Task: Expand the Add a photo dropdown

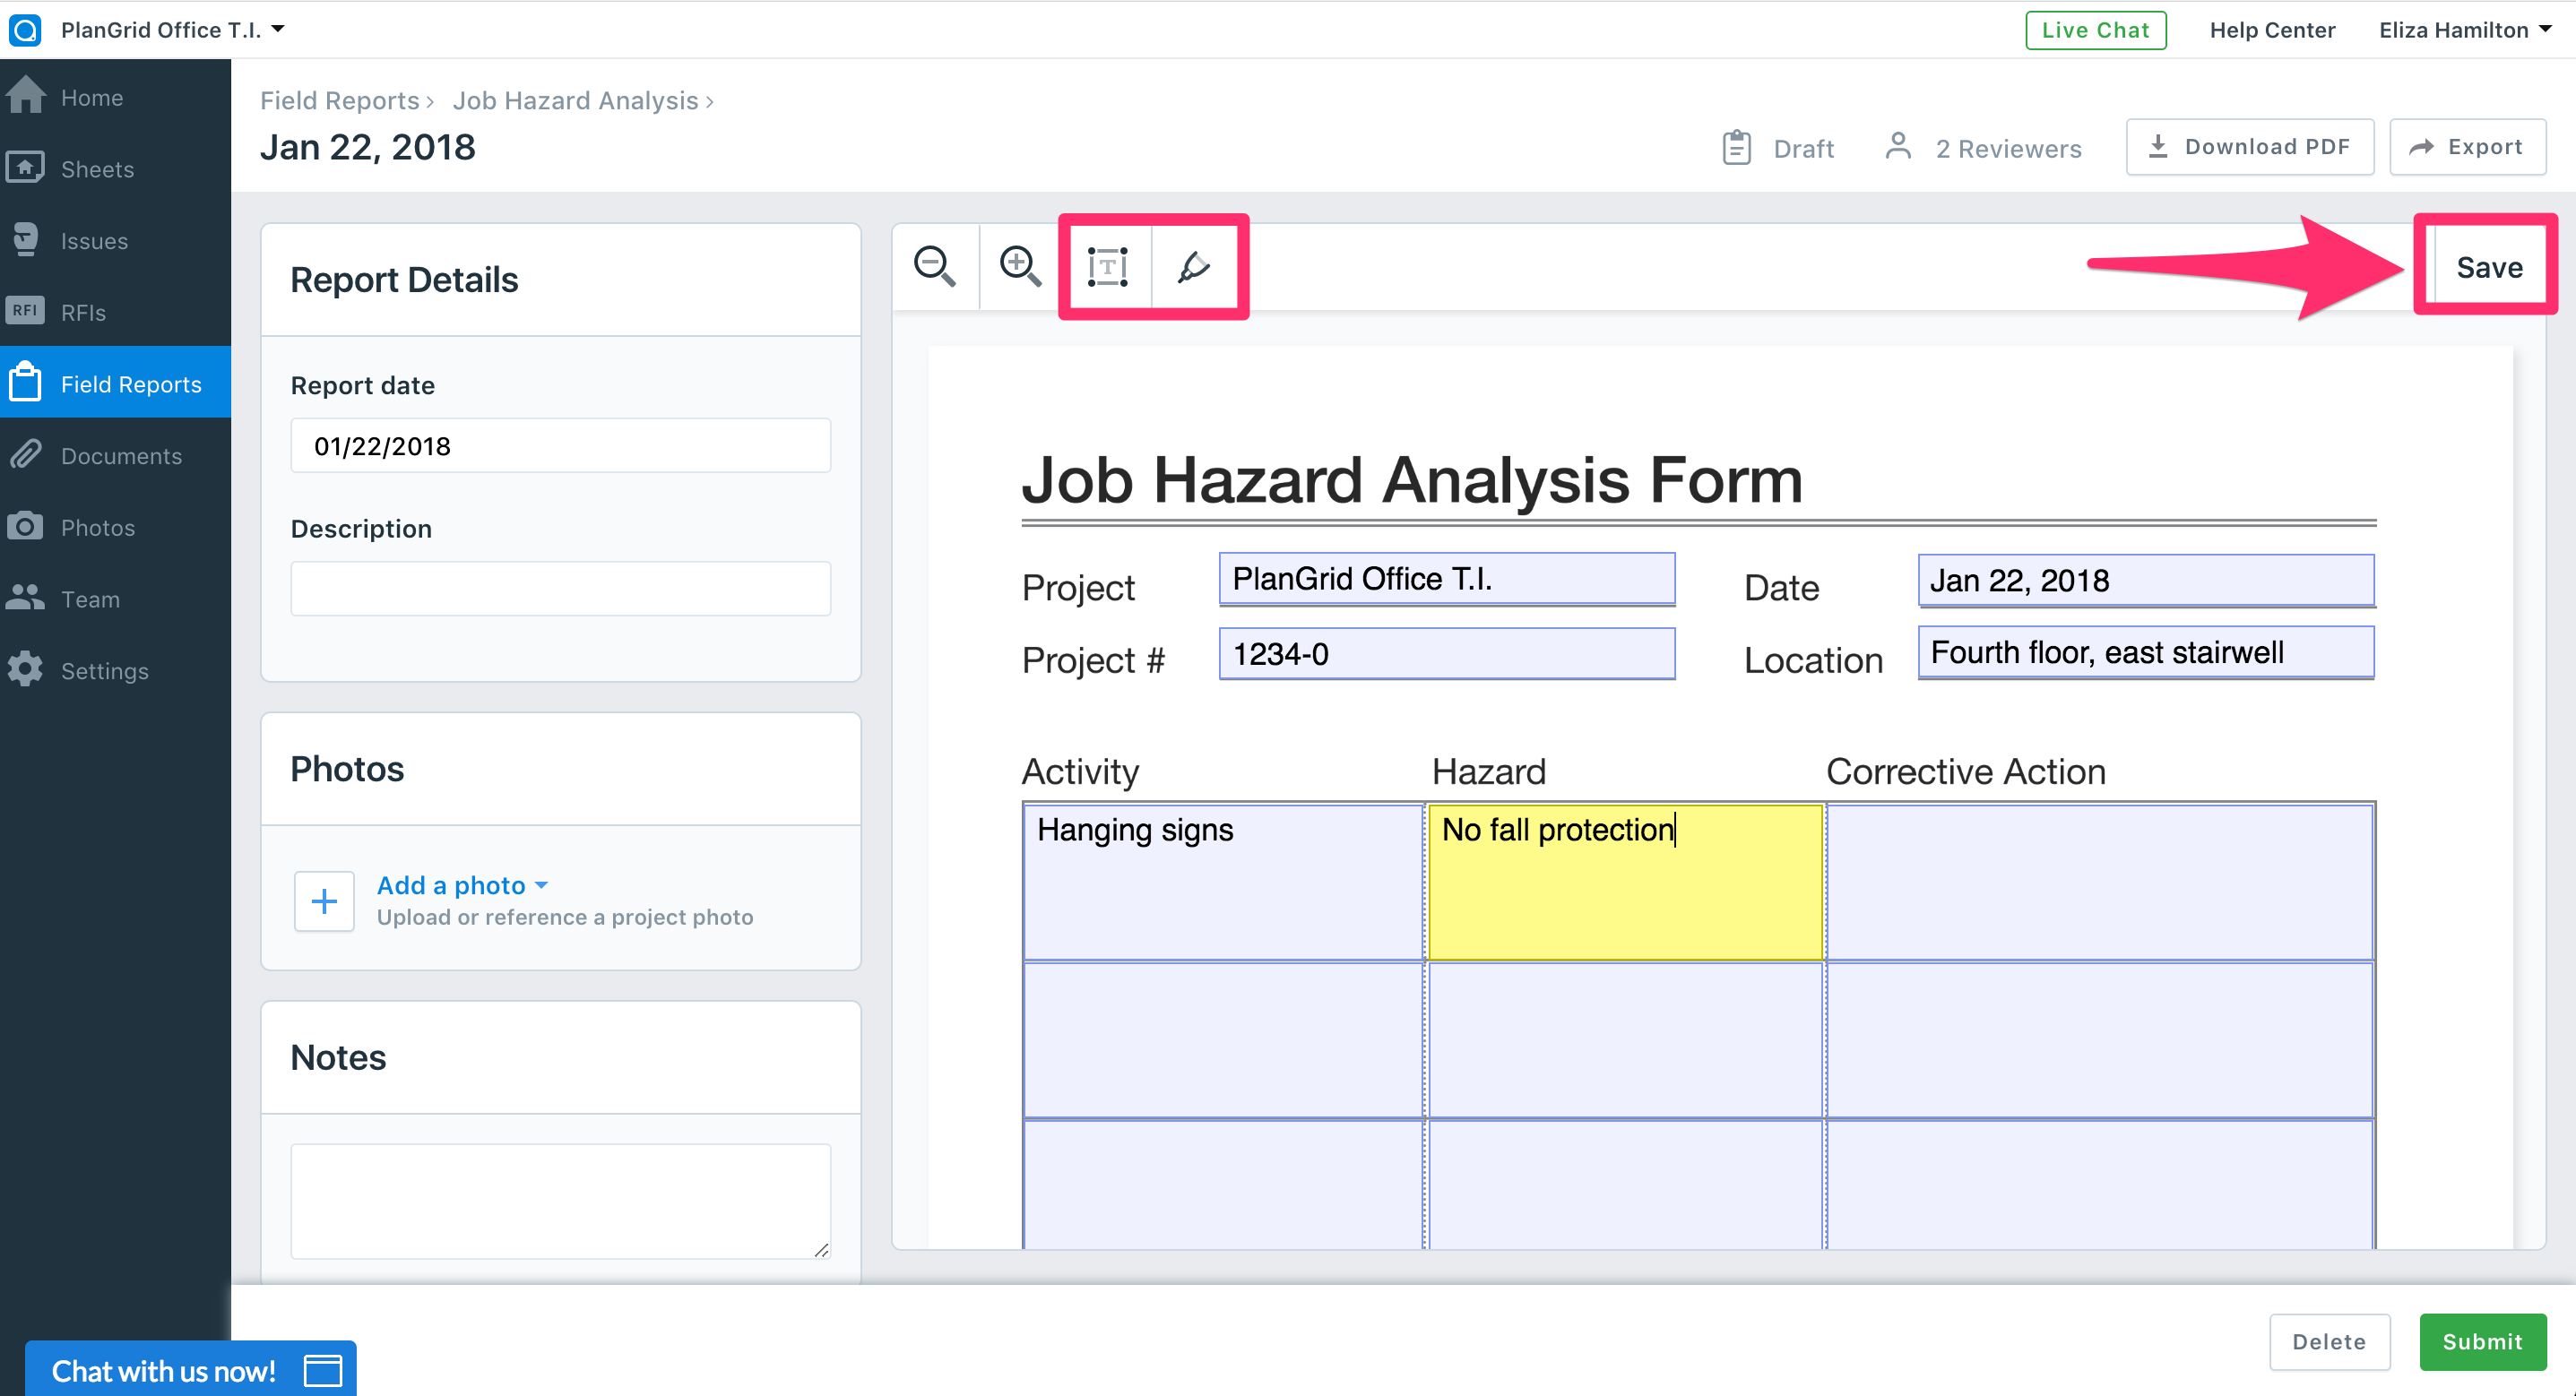Action: (x=462, y=885)
